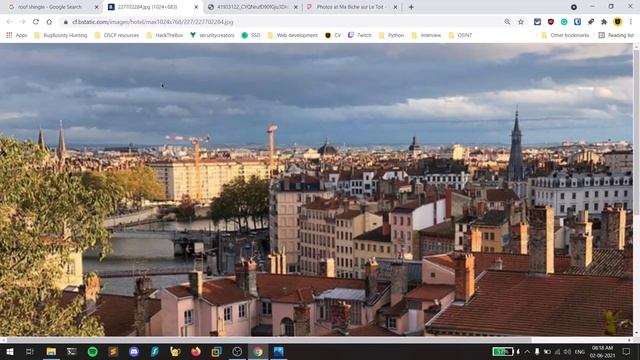Open the SSO bookmark

pos(251,36)
